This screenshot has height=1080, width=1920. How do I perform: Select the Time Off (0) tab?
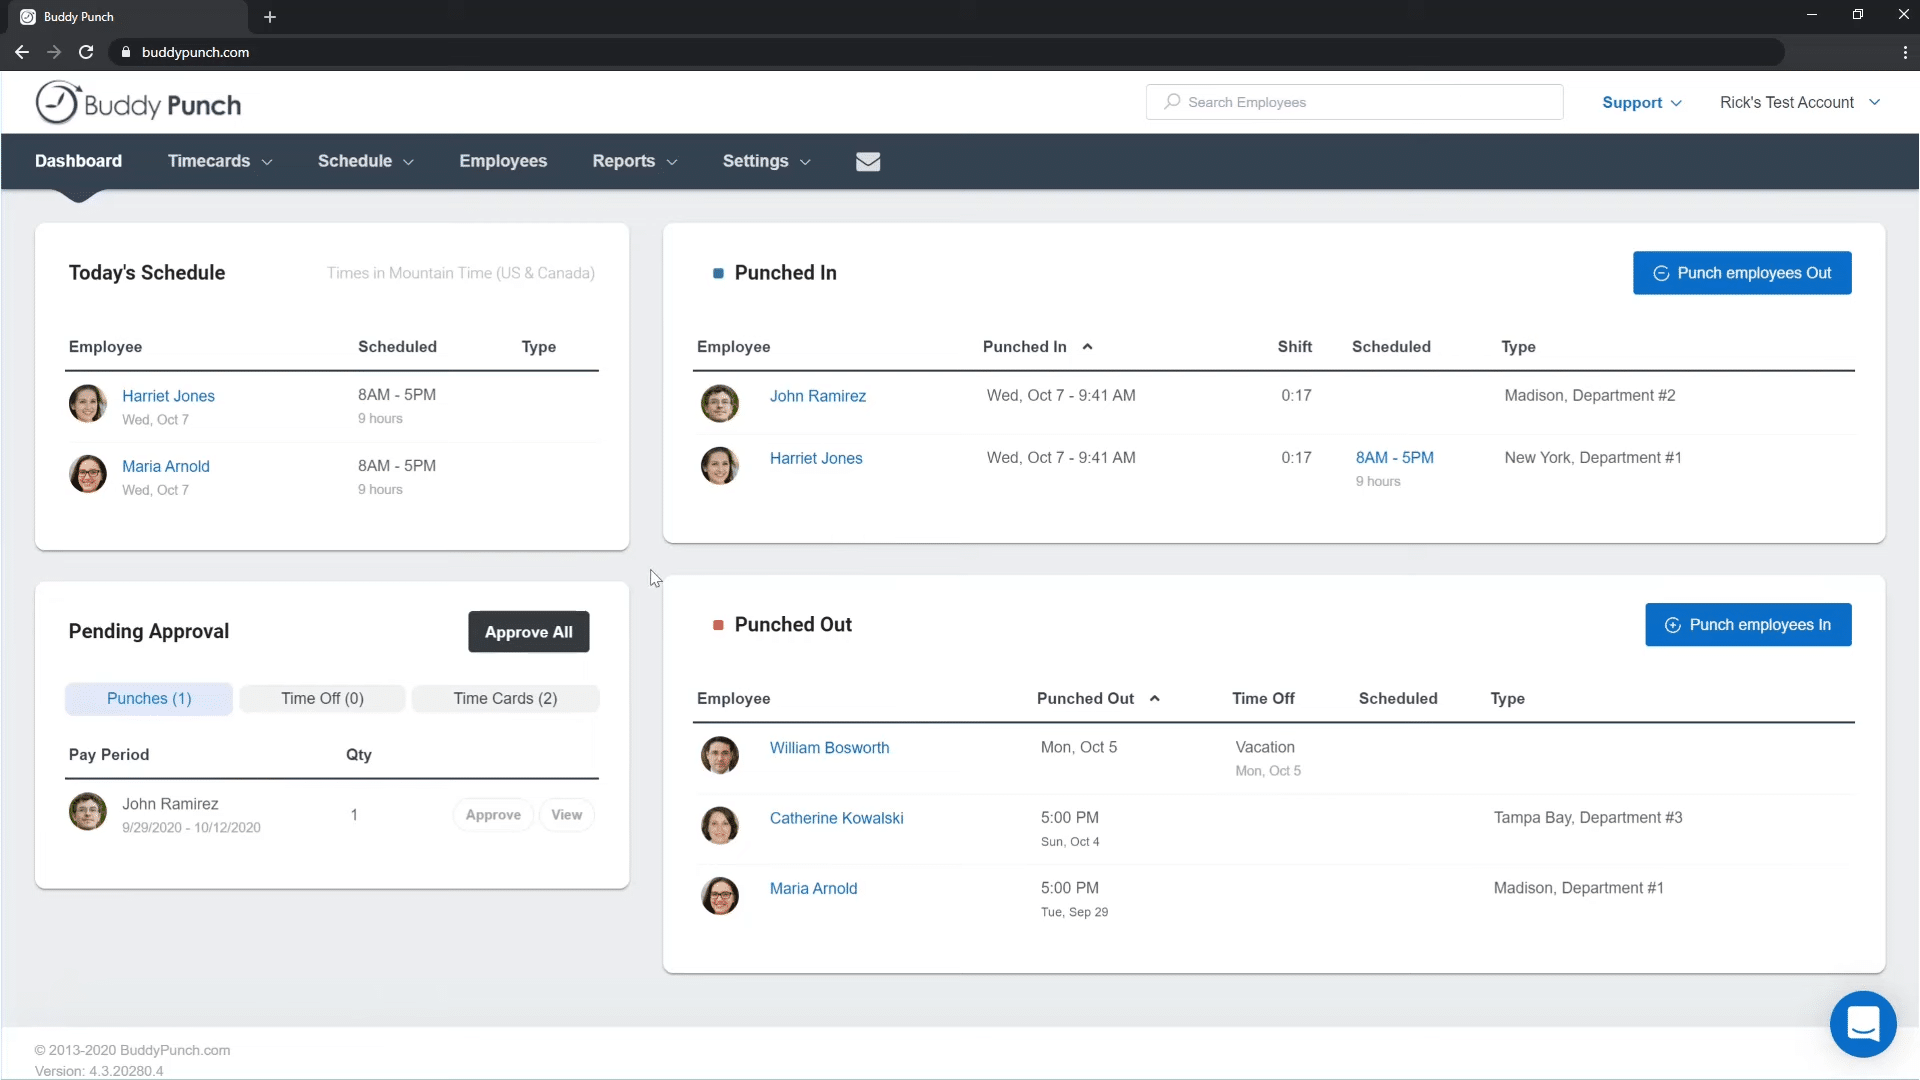coord(322,698)
